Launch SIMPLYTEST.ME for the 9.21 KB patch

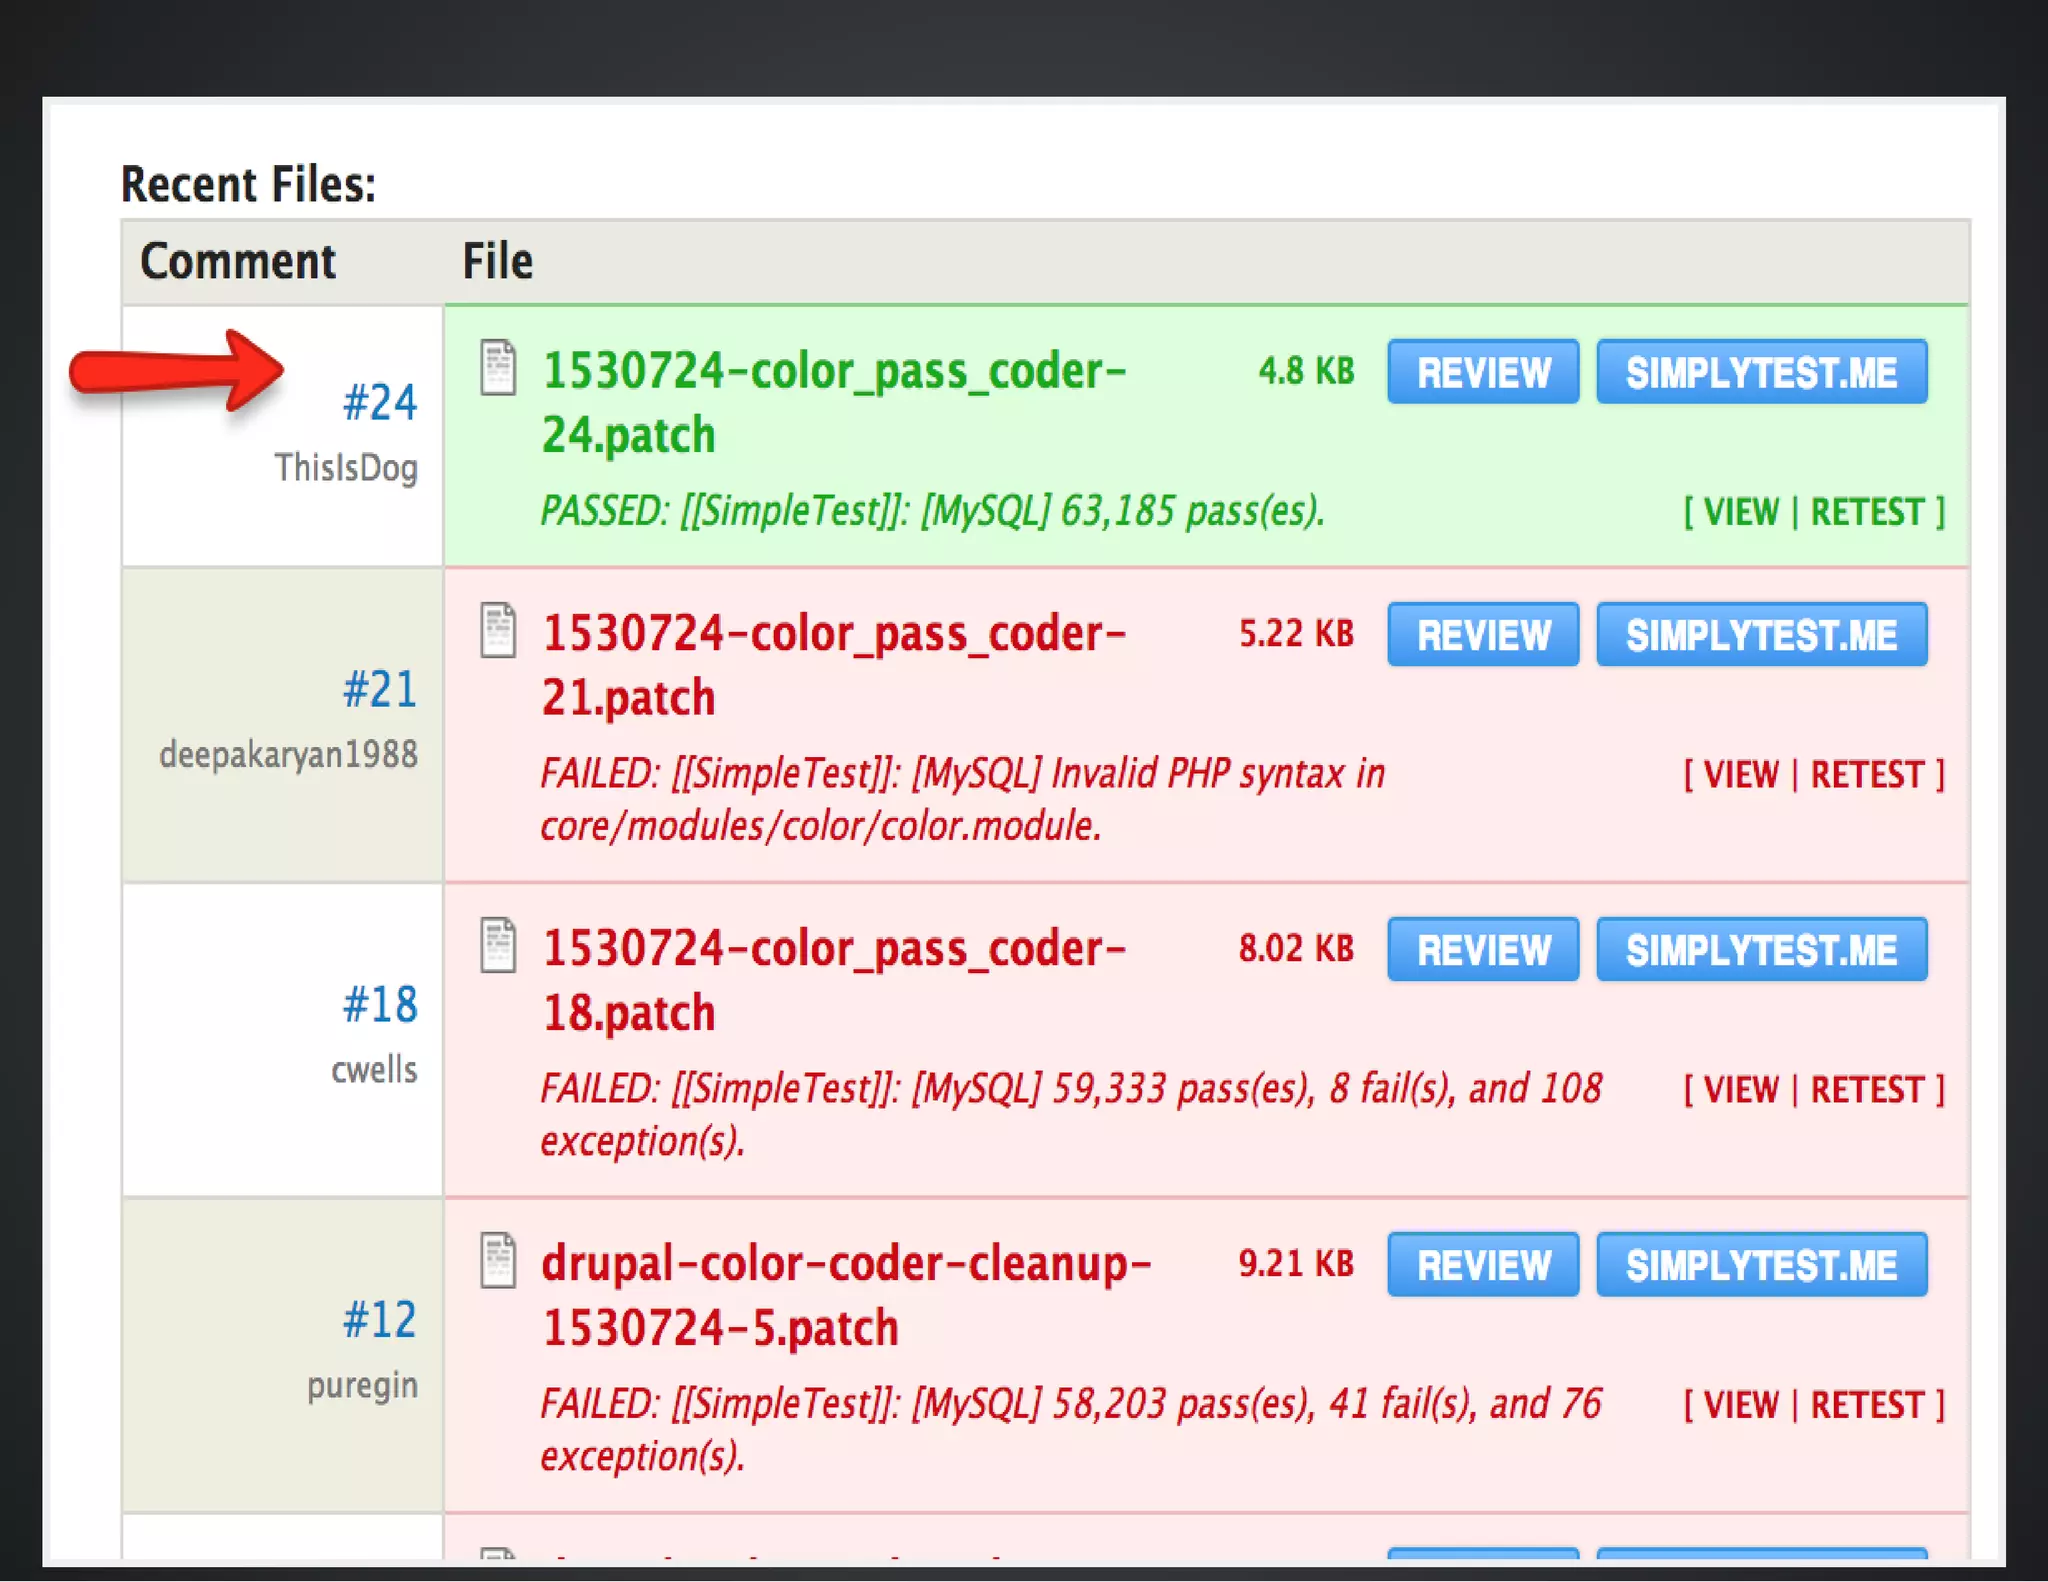(x=1760, y=1265)
